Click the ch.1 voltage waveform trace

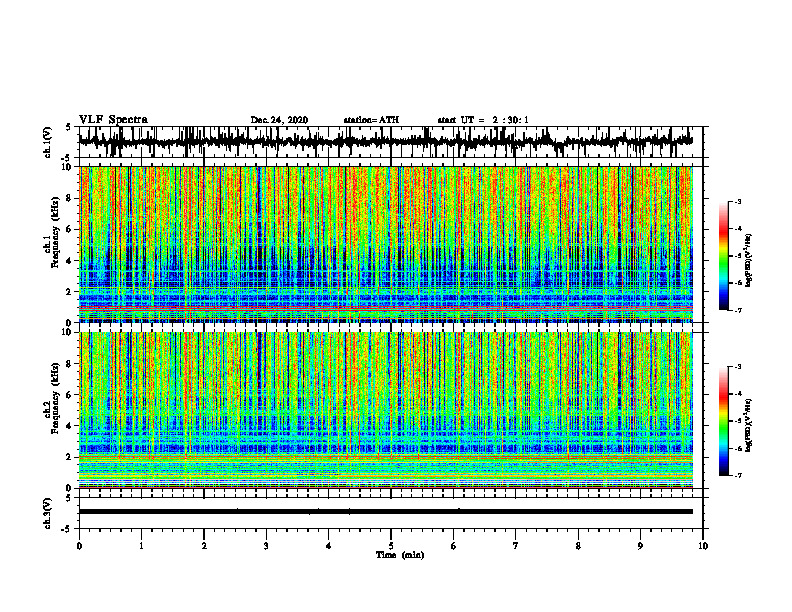[385, 141]
